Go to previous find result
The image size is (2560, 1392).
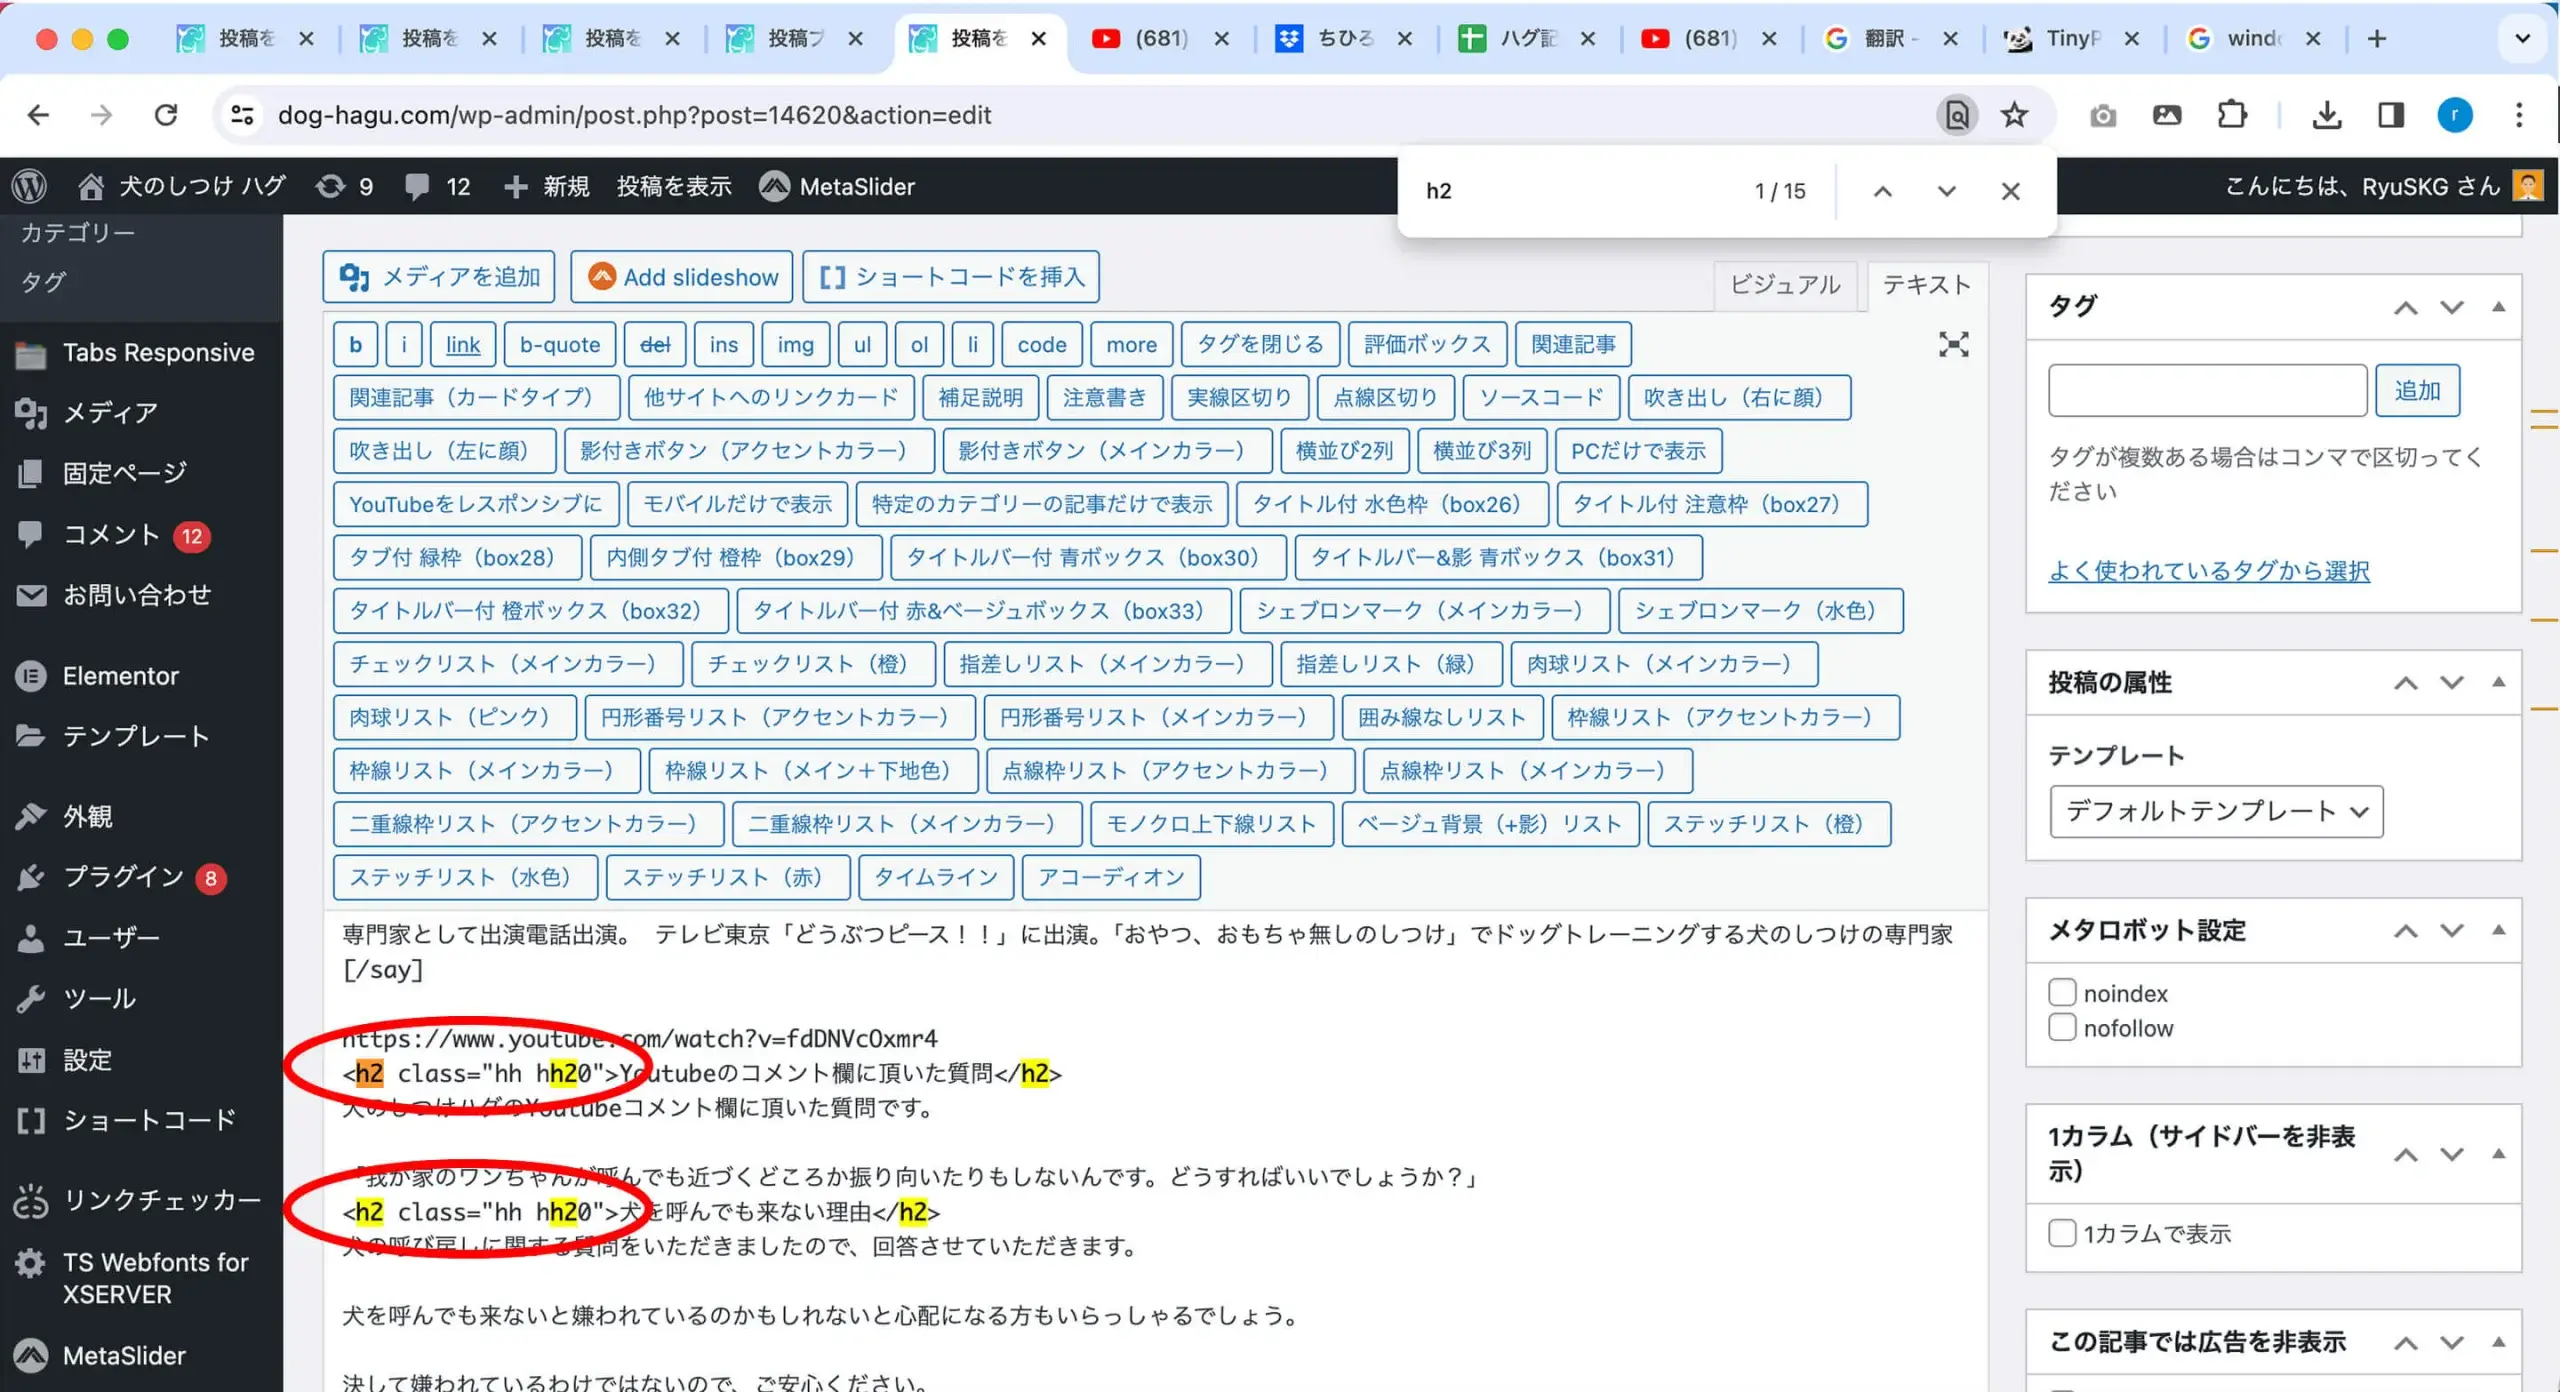coord(1882,191)
